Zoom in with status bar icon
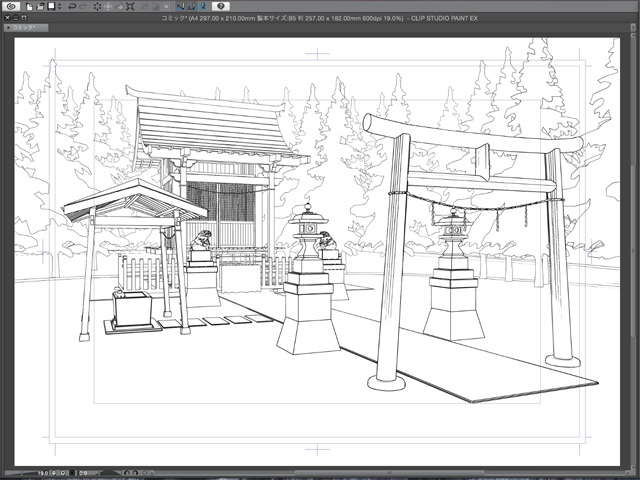640x480 pixels. pos(63,473)
